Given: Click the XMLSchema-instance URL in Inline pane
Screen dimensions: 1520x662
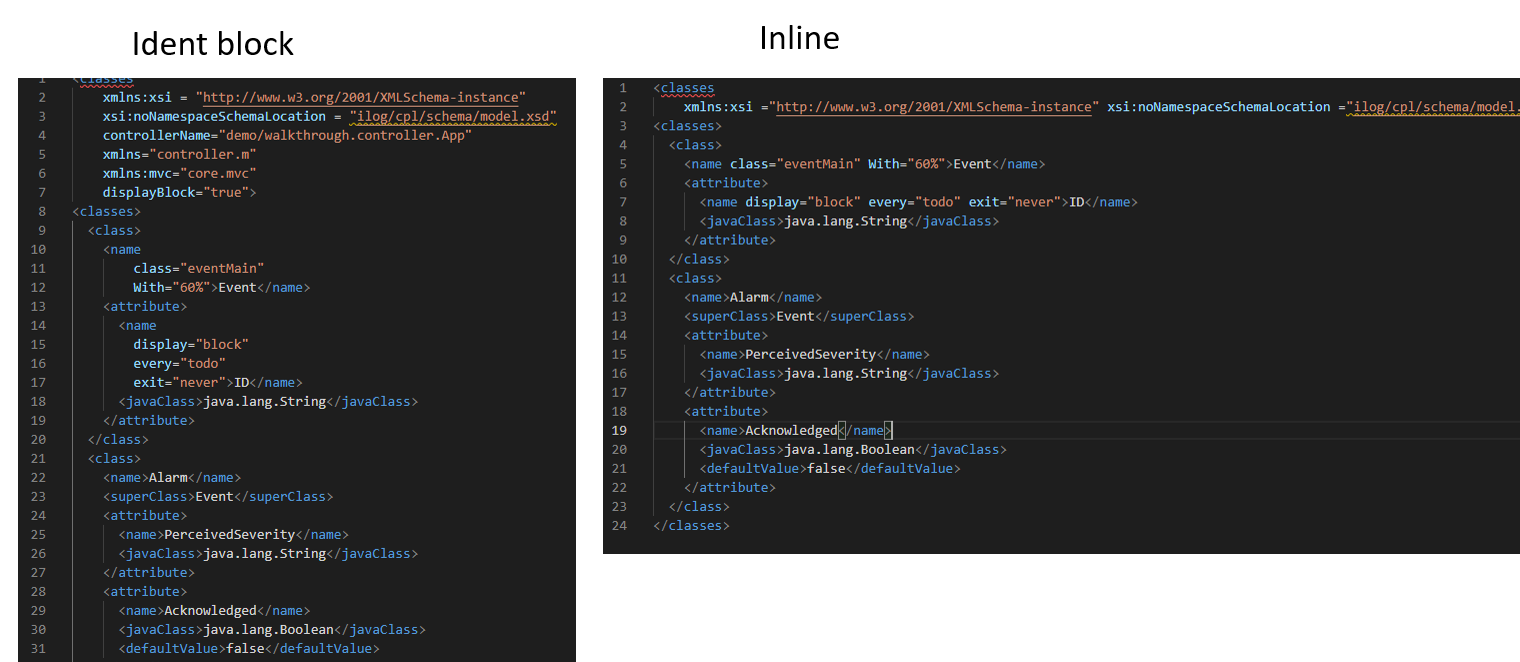Looking at the screenshot, I should (x=933, y=107).
